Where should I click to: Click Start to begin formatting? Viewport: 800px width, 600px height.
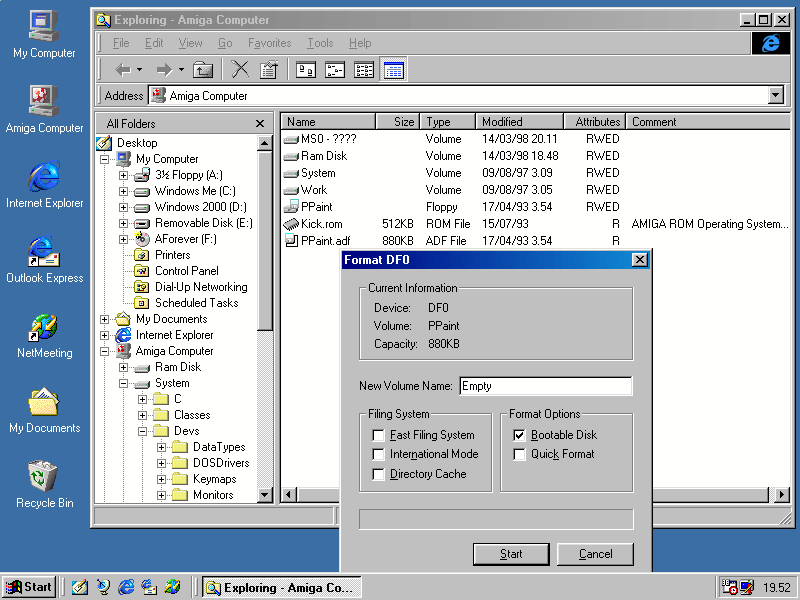click(x=511, y=554)
